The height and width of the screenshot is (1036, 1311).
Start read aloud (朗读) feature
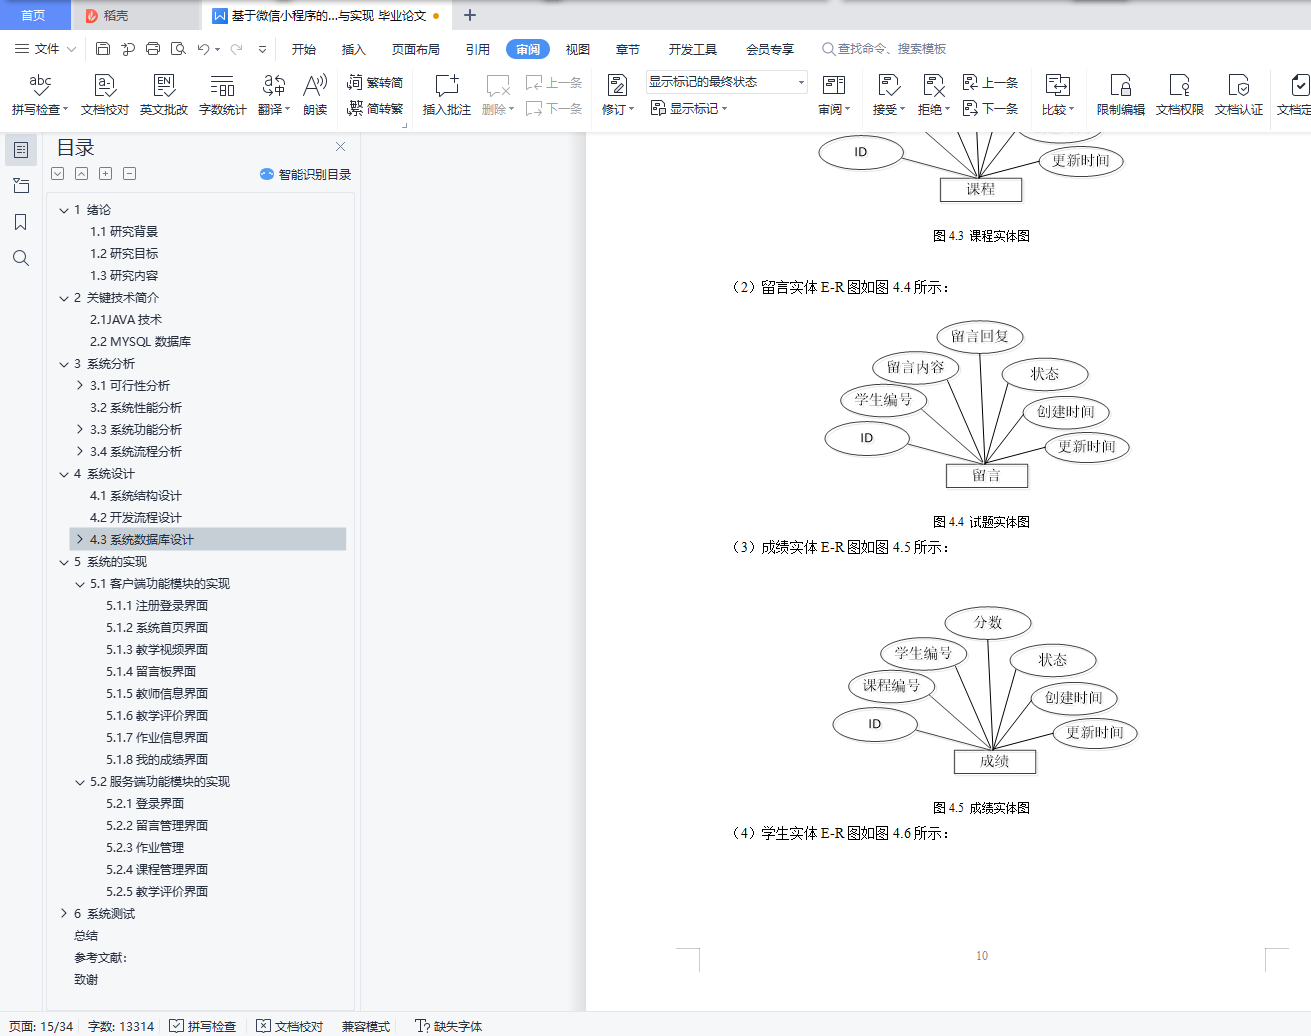click(x=315, y=95)
